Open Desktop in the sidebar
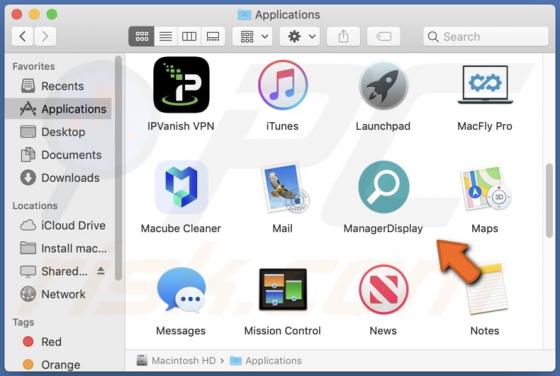Screen dimensions: 560x376 click(59, 132)
